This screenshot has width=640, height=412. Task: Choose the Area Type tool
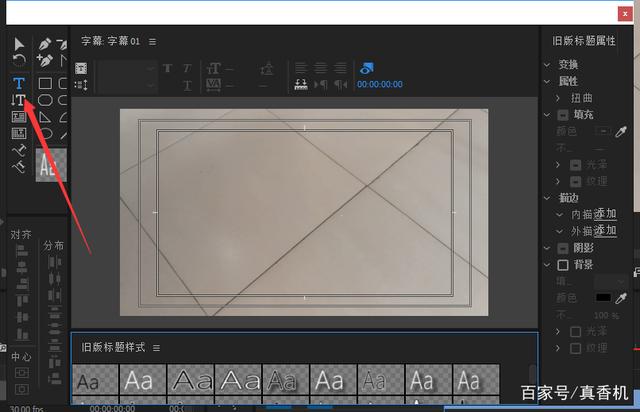18,117
